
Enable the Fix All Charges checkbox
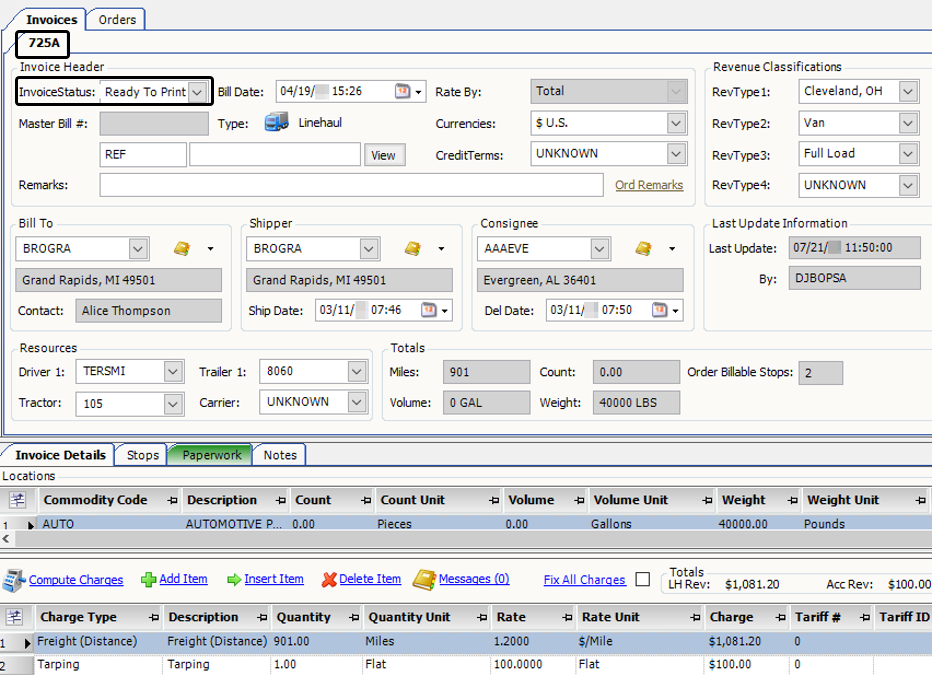click(x=642, y=580)
